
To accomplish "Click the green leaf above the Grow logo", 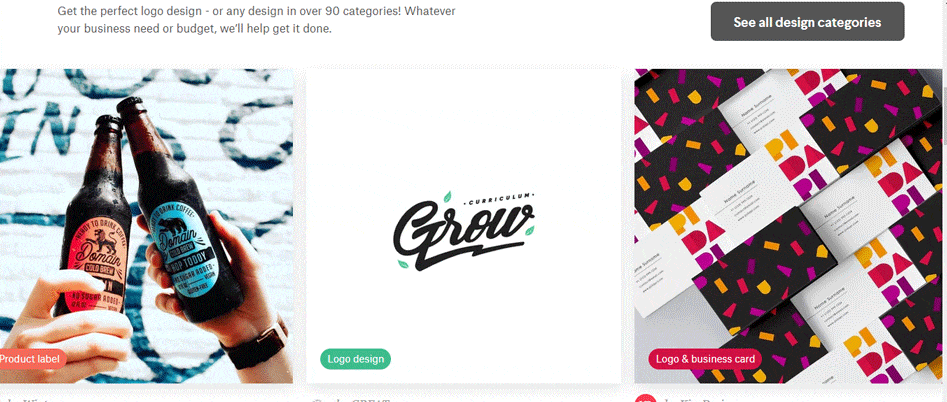I will point(447,196).
